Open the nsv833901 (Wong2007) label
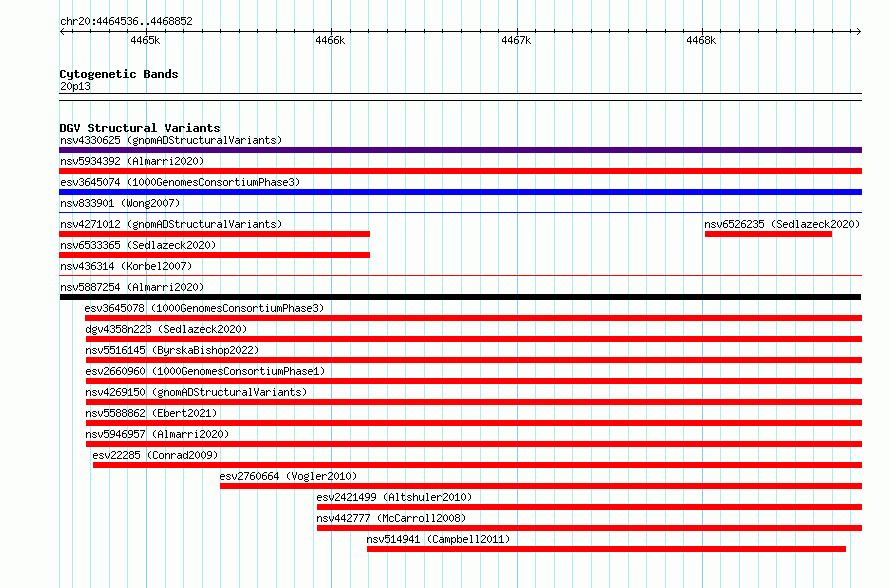 [120, 203]
